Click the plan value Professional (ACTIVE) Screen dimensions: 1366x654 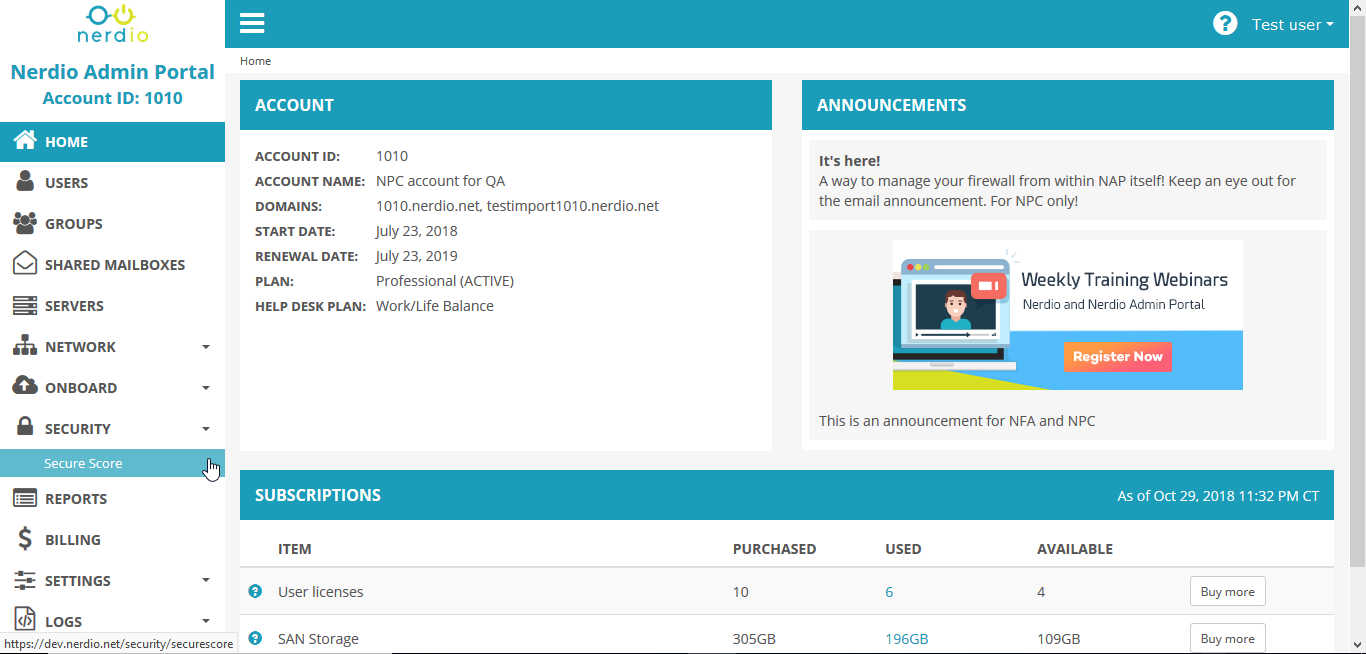445,281
